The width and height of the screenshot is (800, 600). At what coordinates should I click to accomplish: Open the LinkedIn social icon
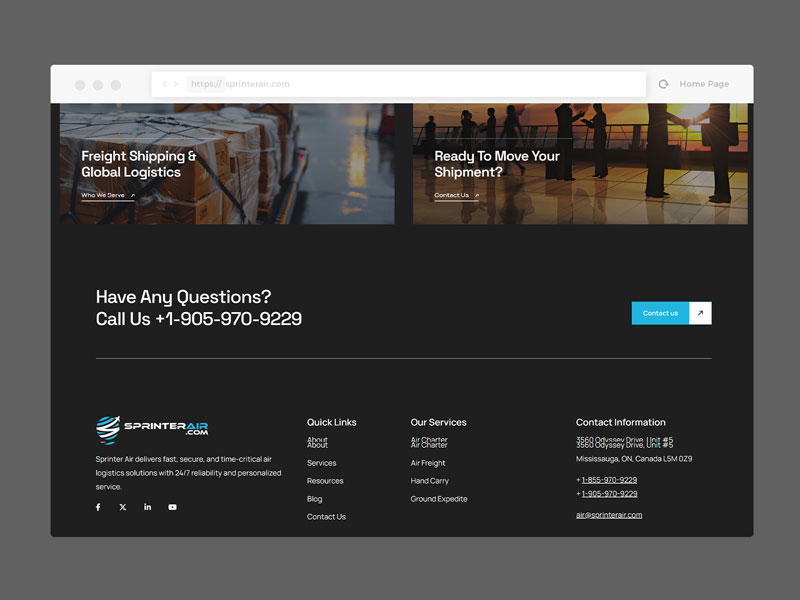[x=148, y=507]
